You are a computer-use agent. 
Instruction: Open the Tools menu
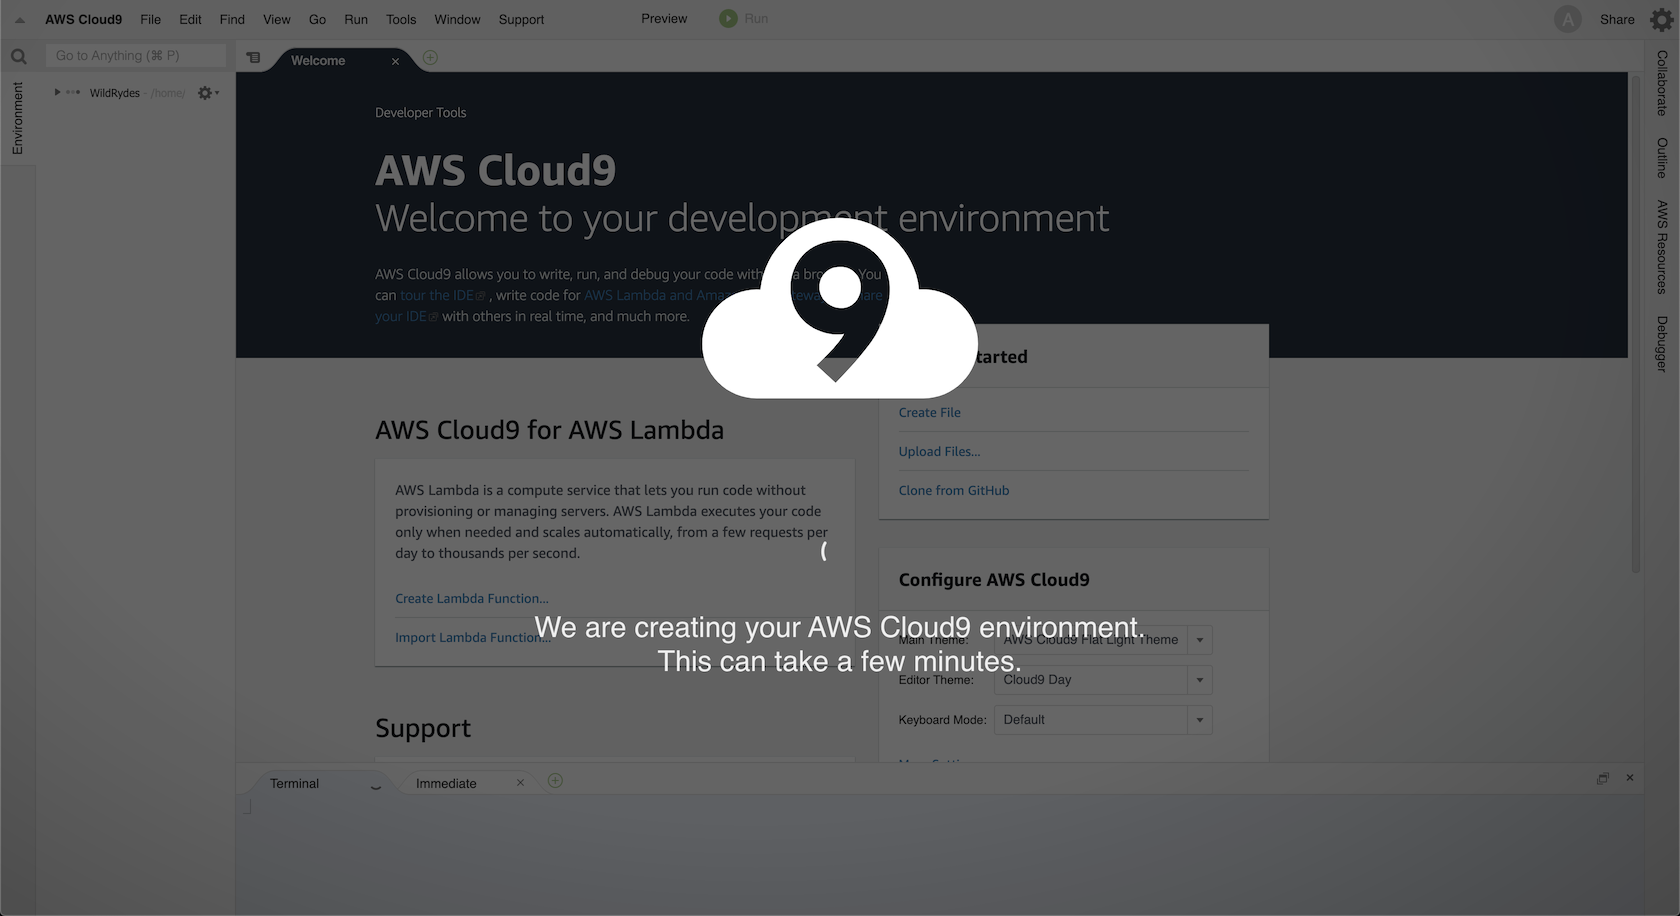pos(401,19)
